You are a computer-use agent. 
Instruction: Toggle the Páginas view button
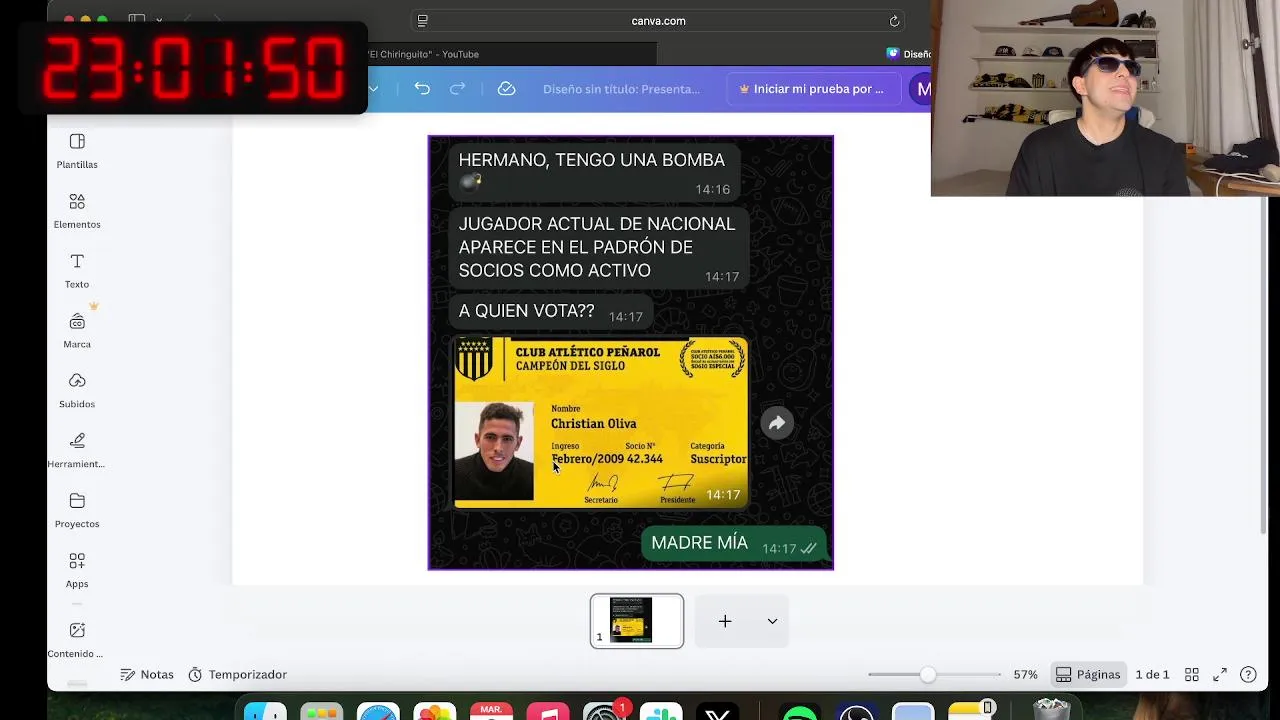click(1088, 675)
